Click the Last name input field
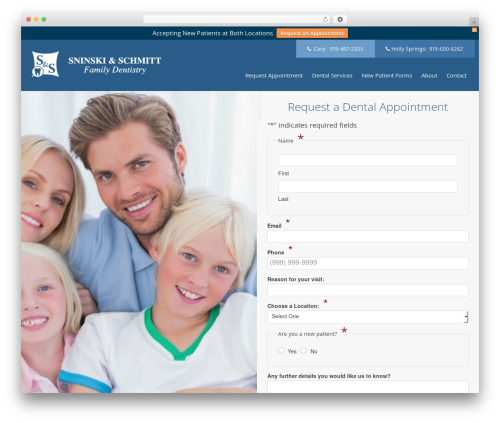This screenshot has height=423, width=500. tap(368, 186)
